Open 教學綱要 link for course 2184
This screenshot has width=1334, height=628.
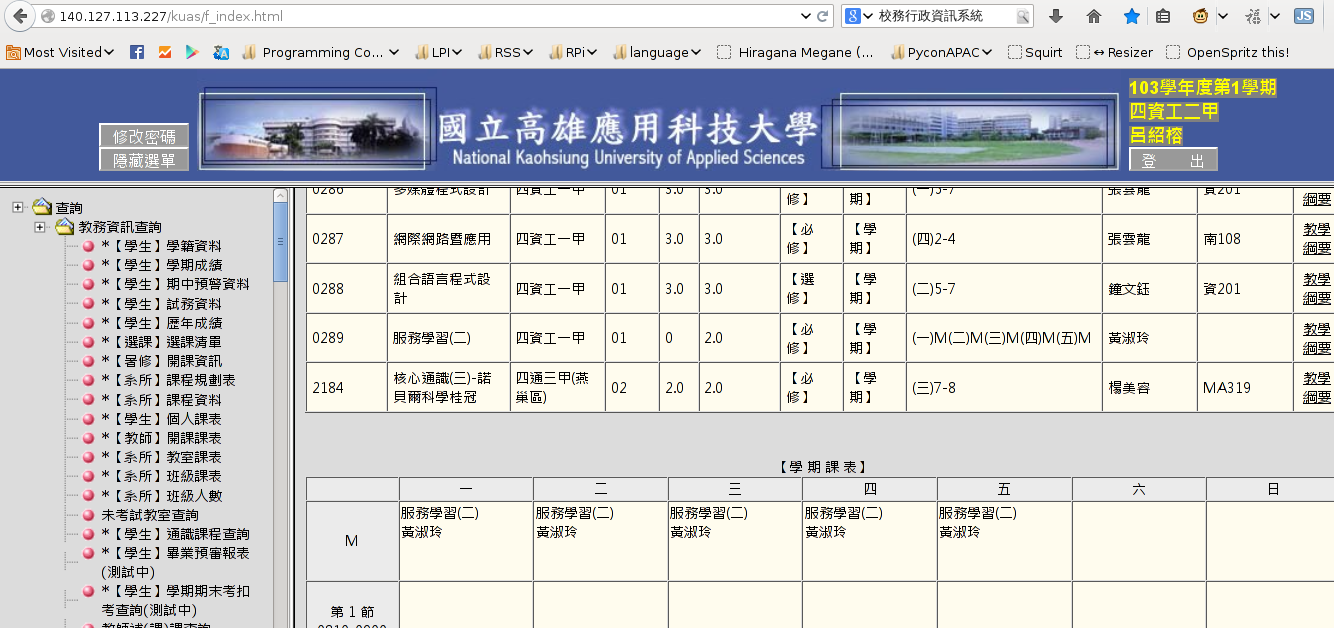(x=1317, y=388)
